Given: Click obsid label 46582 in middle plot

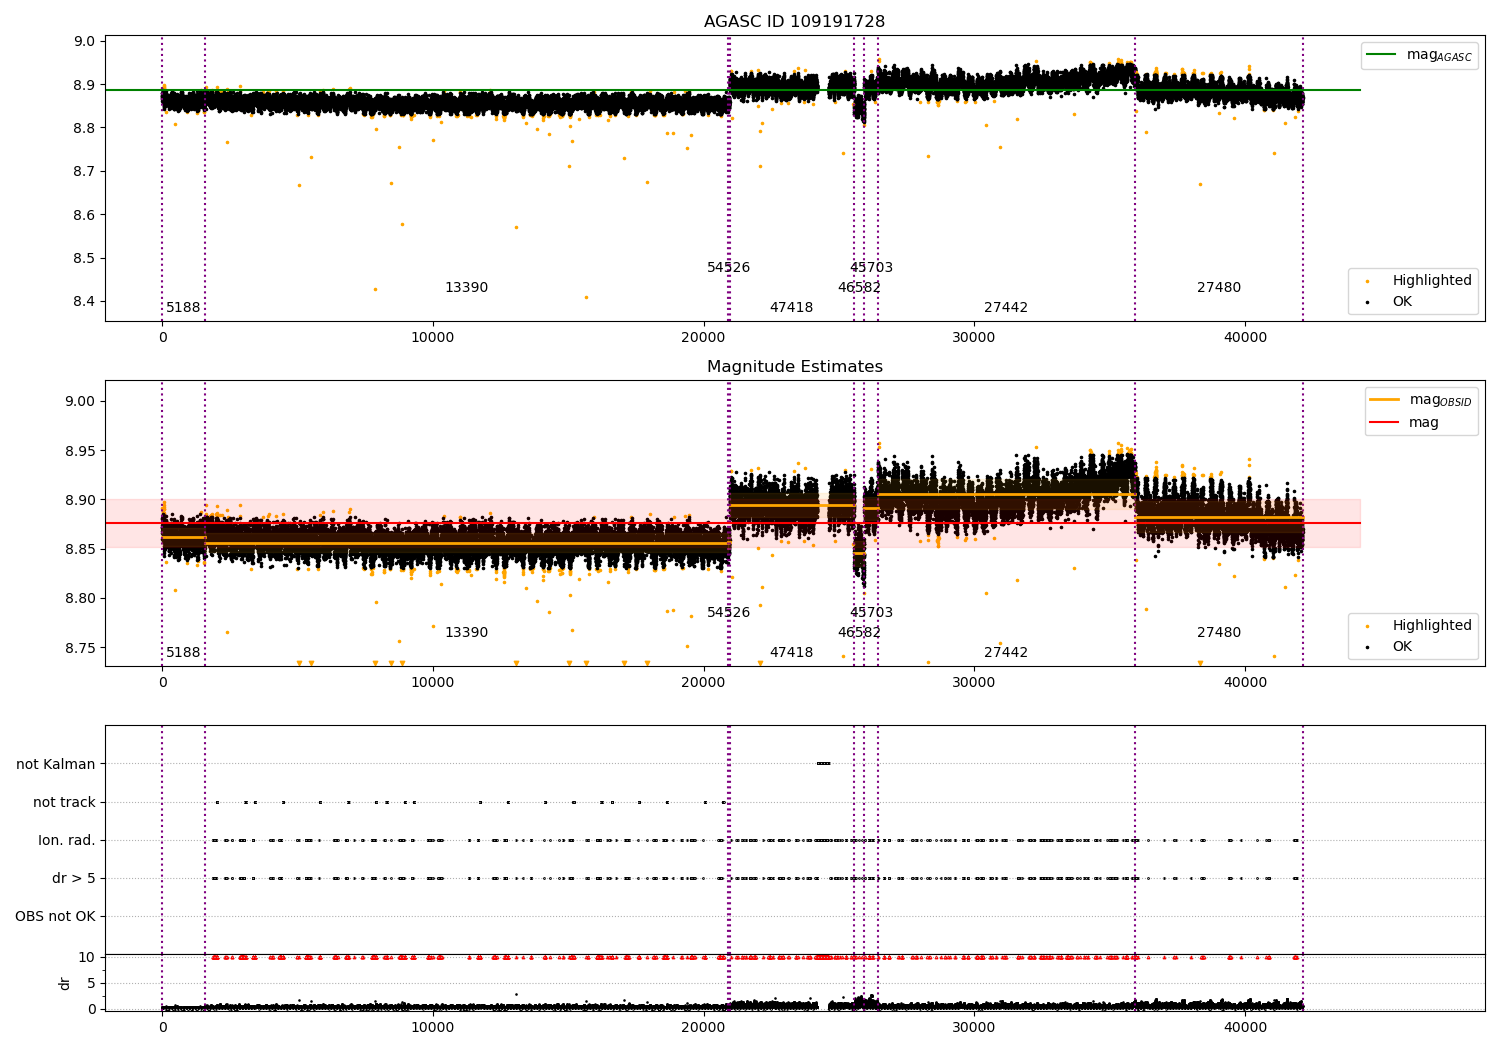Looking at the screenshot, I should pos(859,633).
